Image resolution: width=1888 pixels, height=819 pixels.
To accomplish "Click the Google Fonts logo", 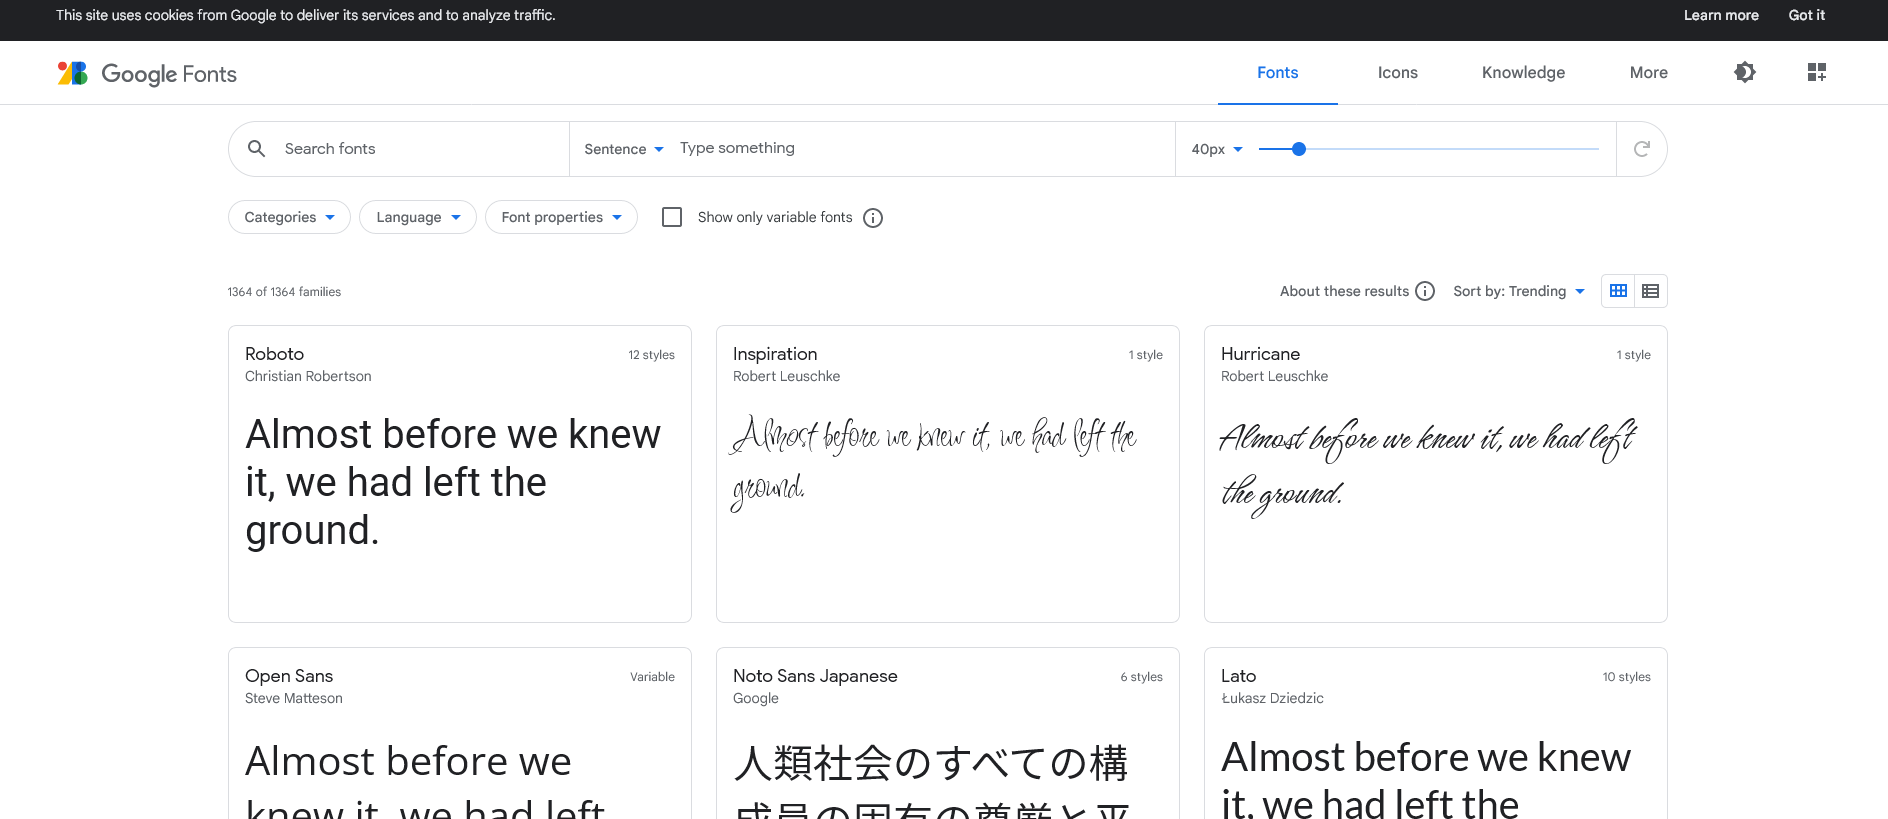I will [x=147, y=73].
